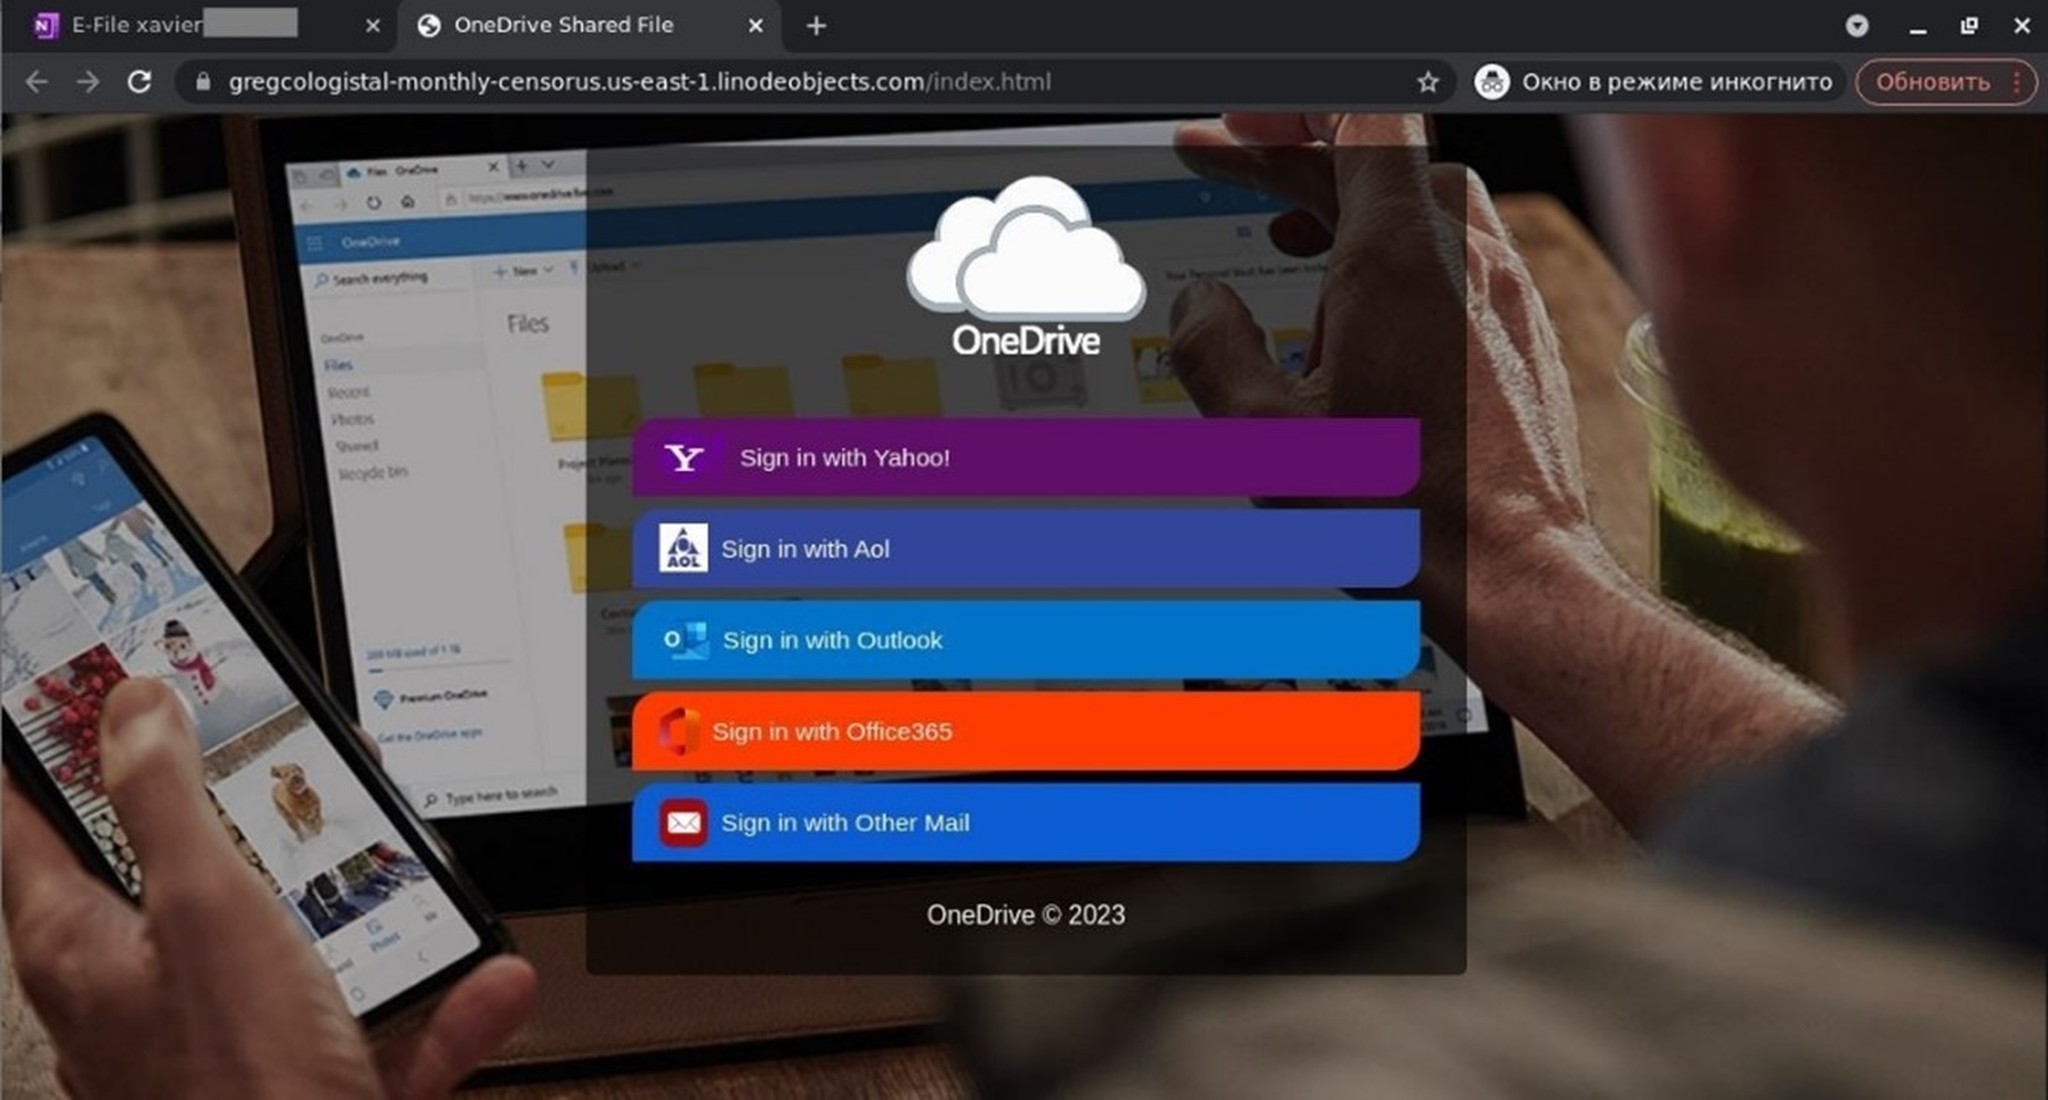Screen dimensions: 2048x1100
Task: Close the OneDrive Shared File tab
Action: pos(756,26)
